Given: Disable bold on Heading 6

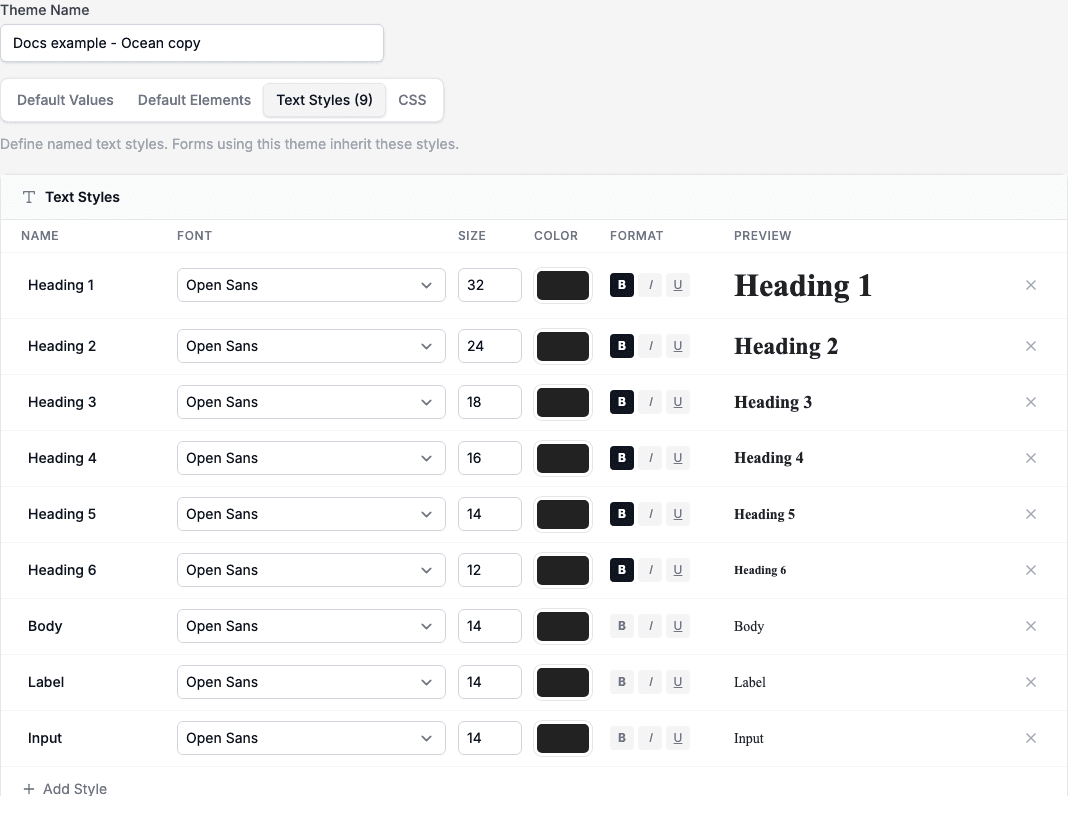Looking at the screenshot, I should pyautogui.click(x=622, y=569).
